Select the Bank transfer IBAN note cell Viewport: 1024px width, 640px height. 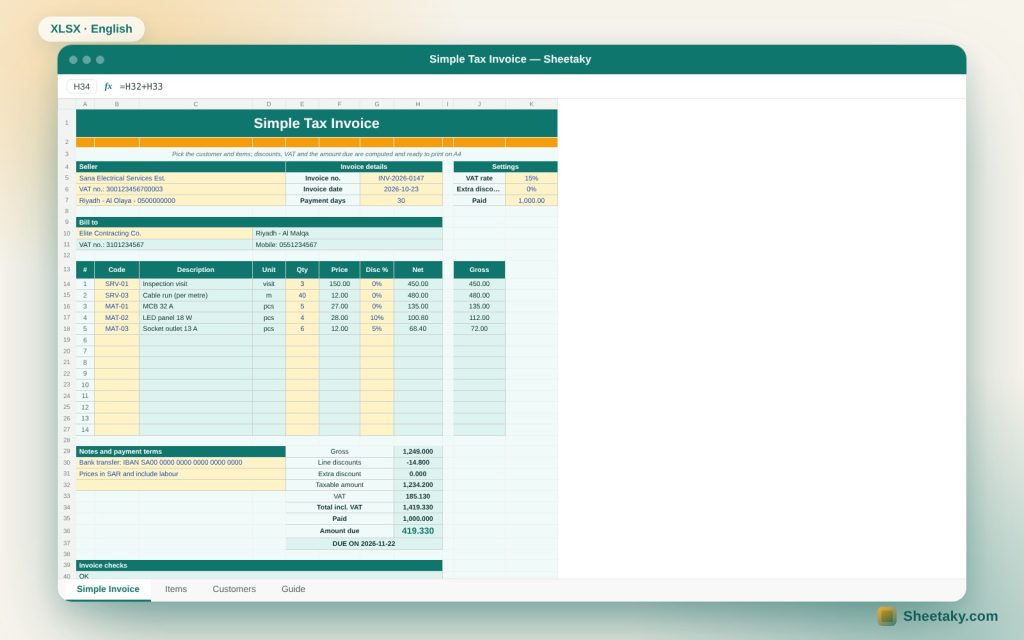coord(181,462)
